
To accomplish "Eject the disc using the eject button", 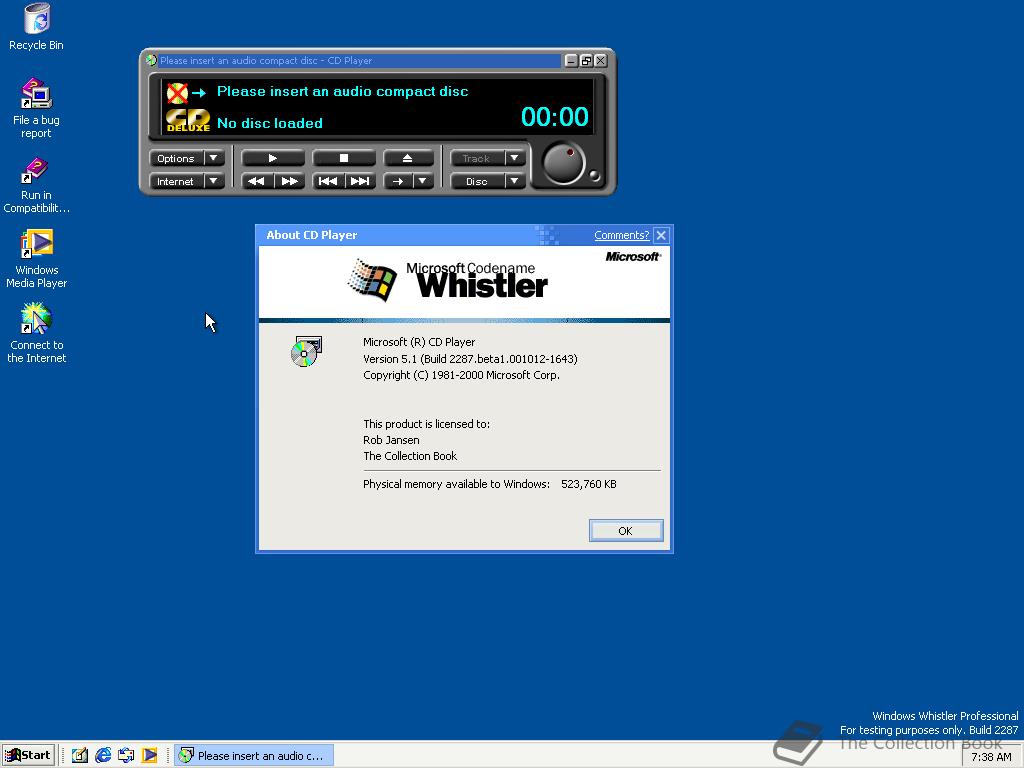I will click(408, 158).
